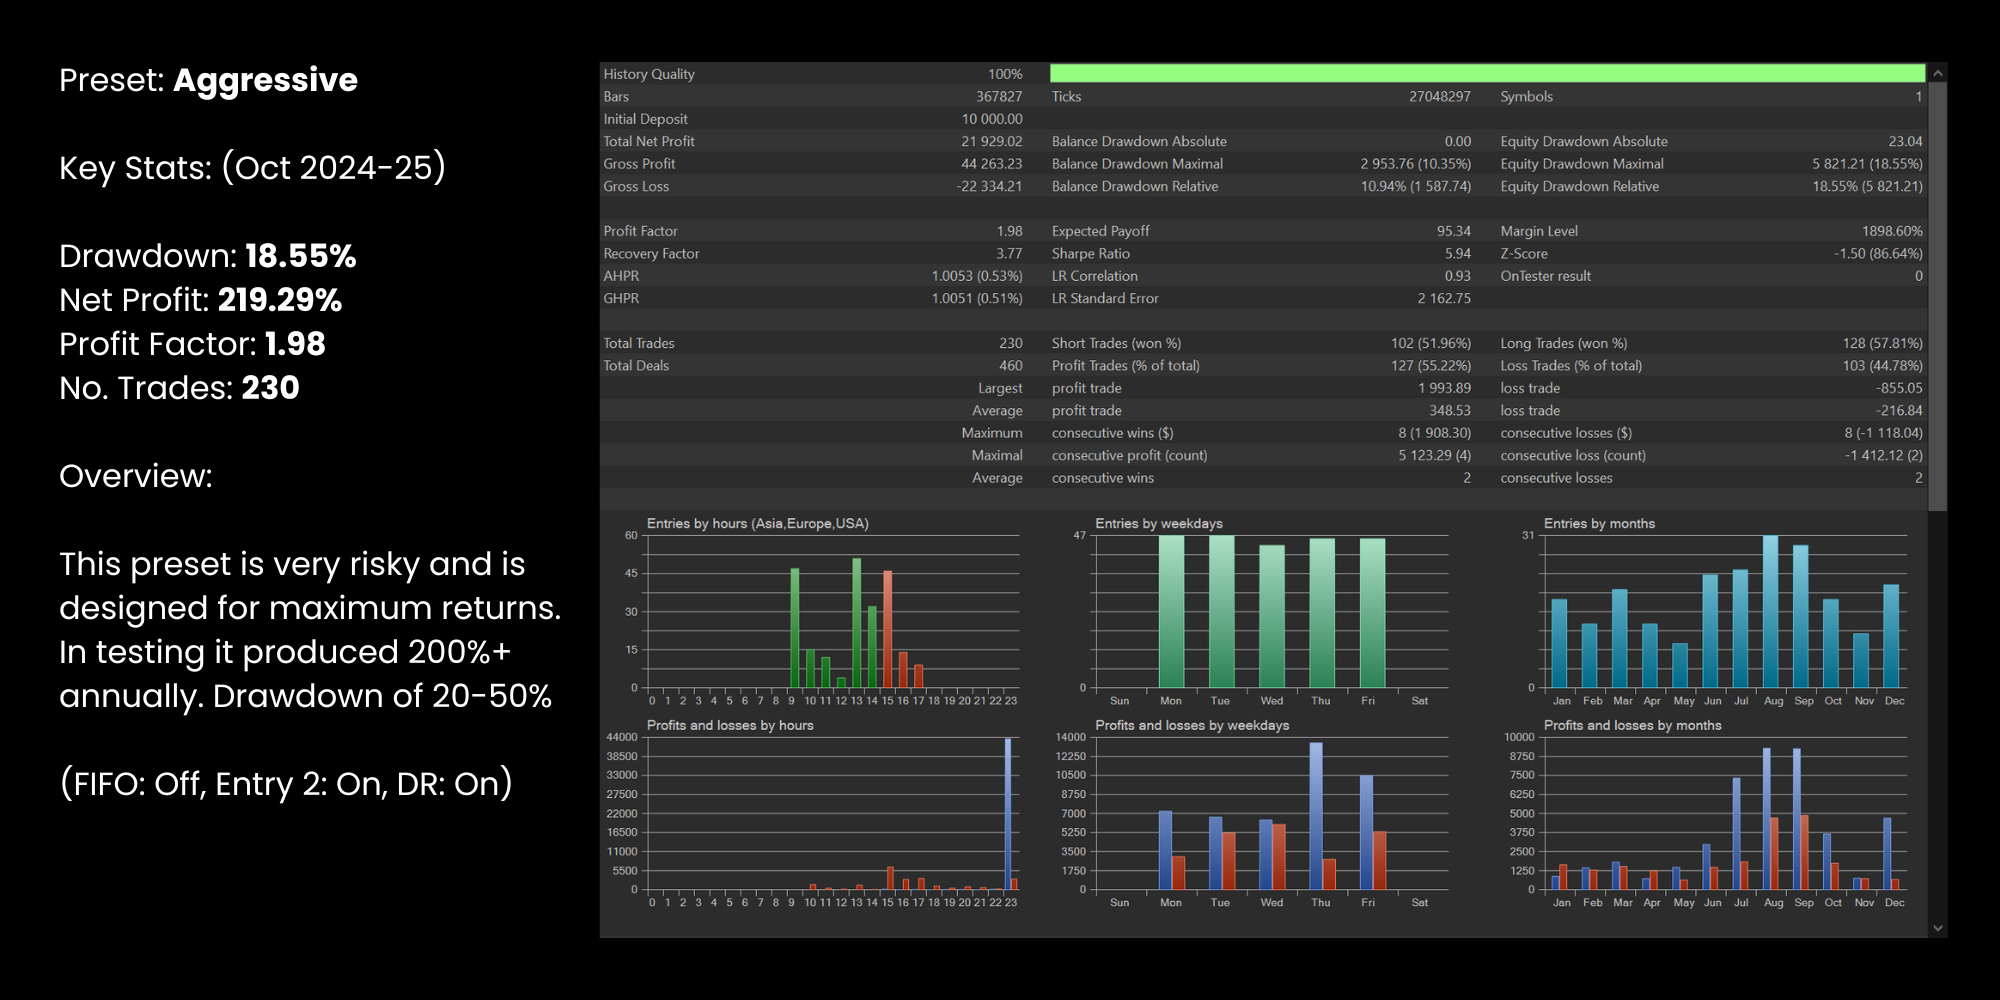2000x1000 pixels.
Task: Click the scroll up arrow on report
Action: (1937, 74)
